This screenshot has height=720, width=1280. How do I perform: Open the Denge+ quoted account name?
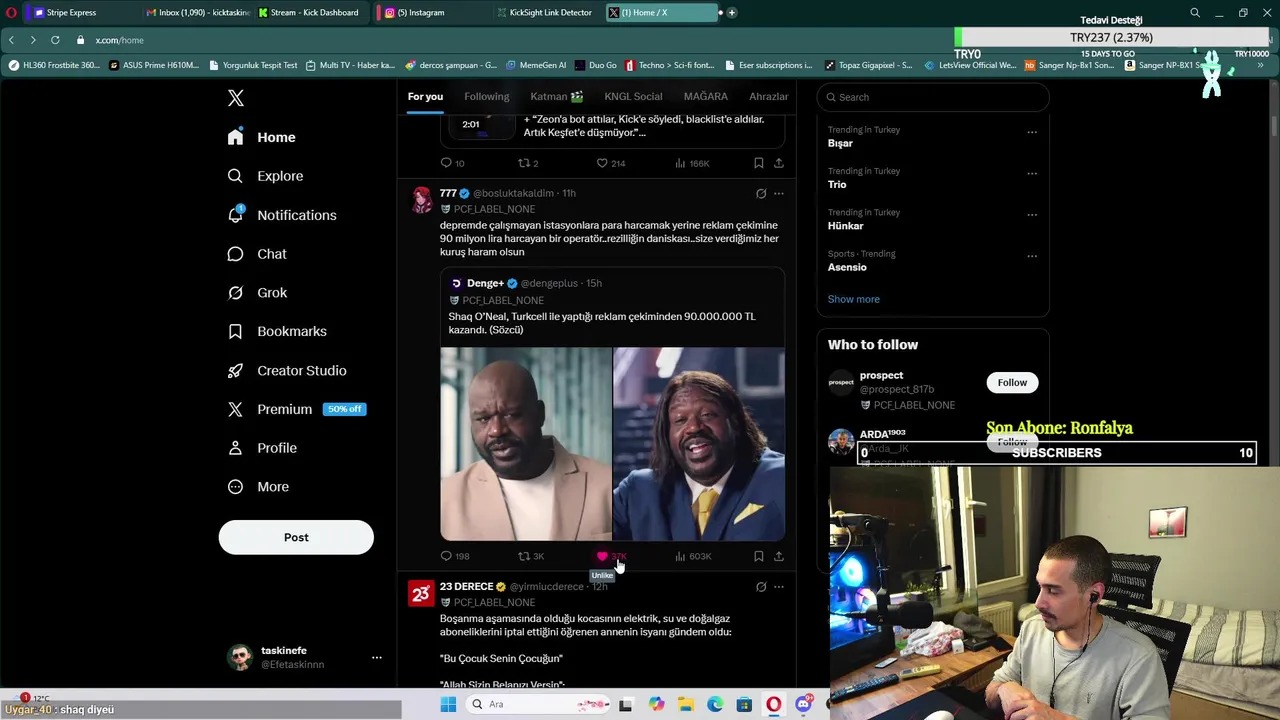[x=485, y=283]
